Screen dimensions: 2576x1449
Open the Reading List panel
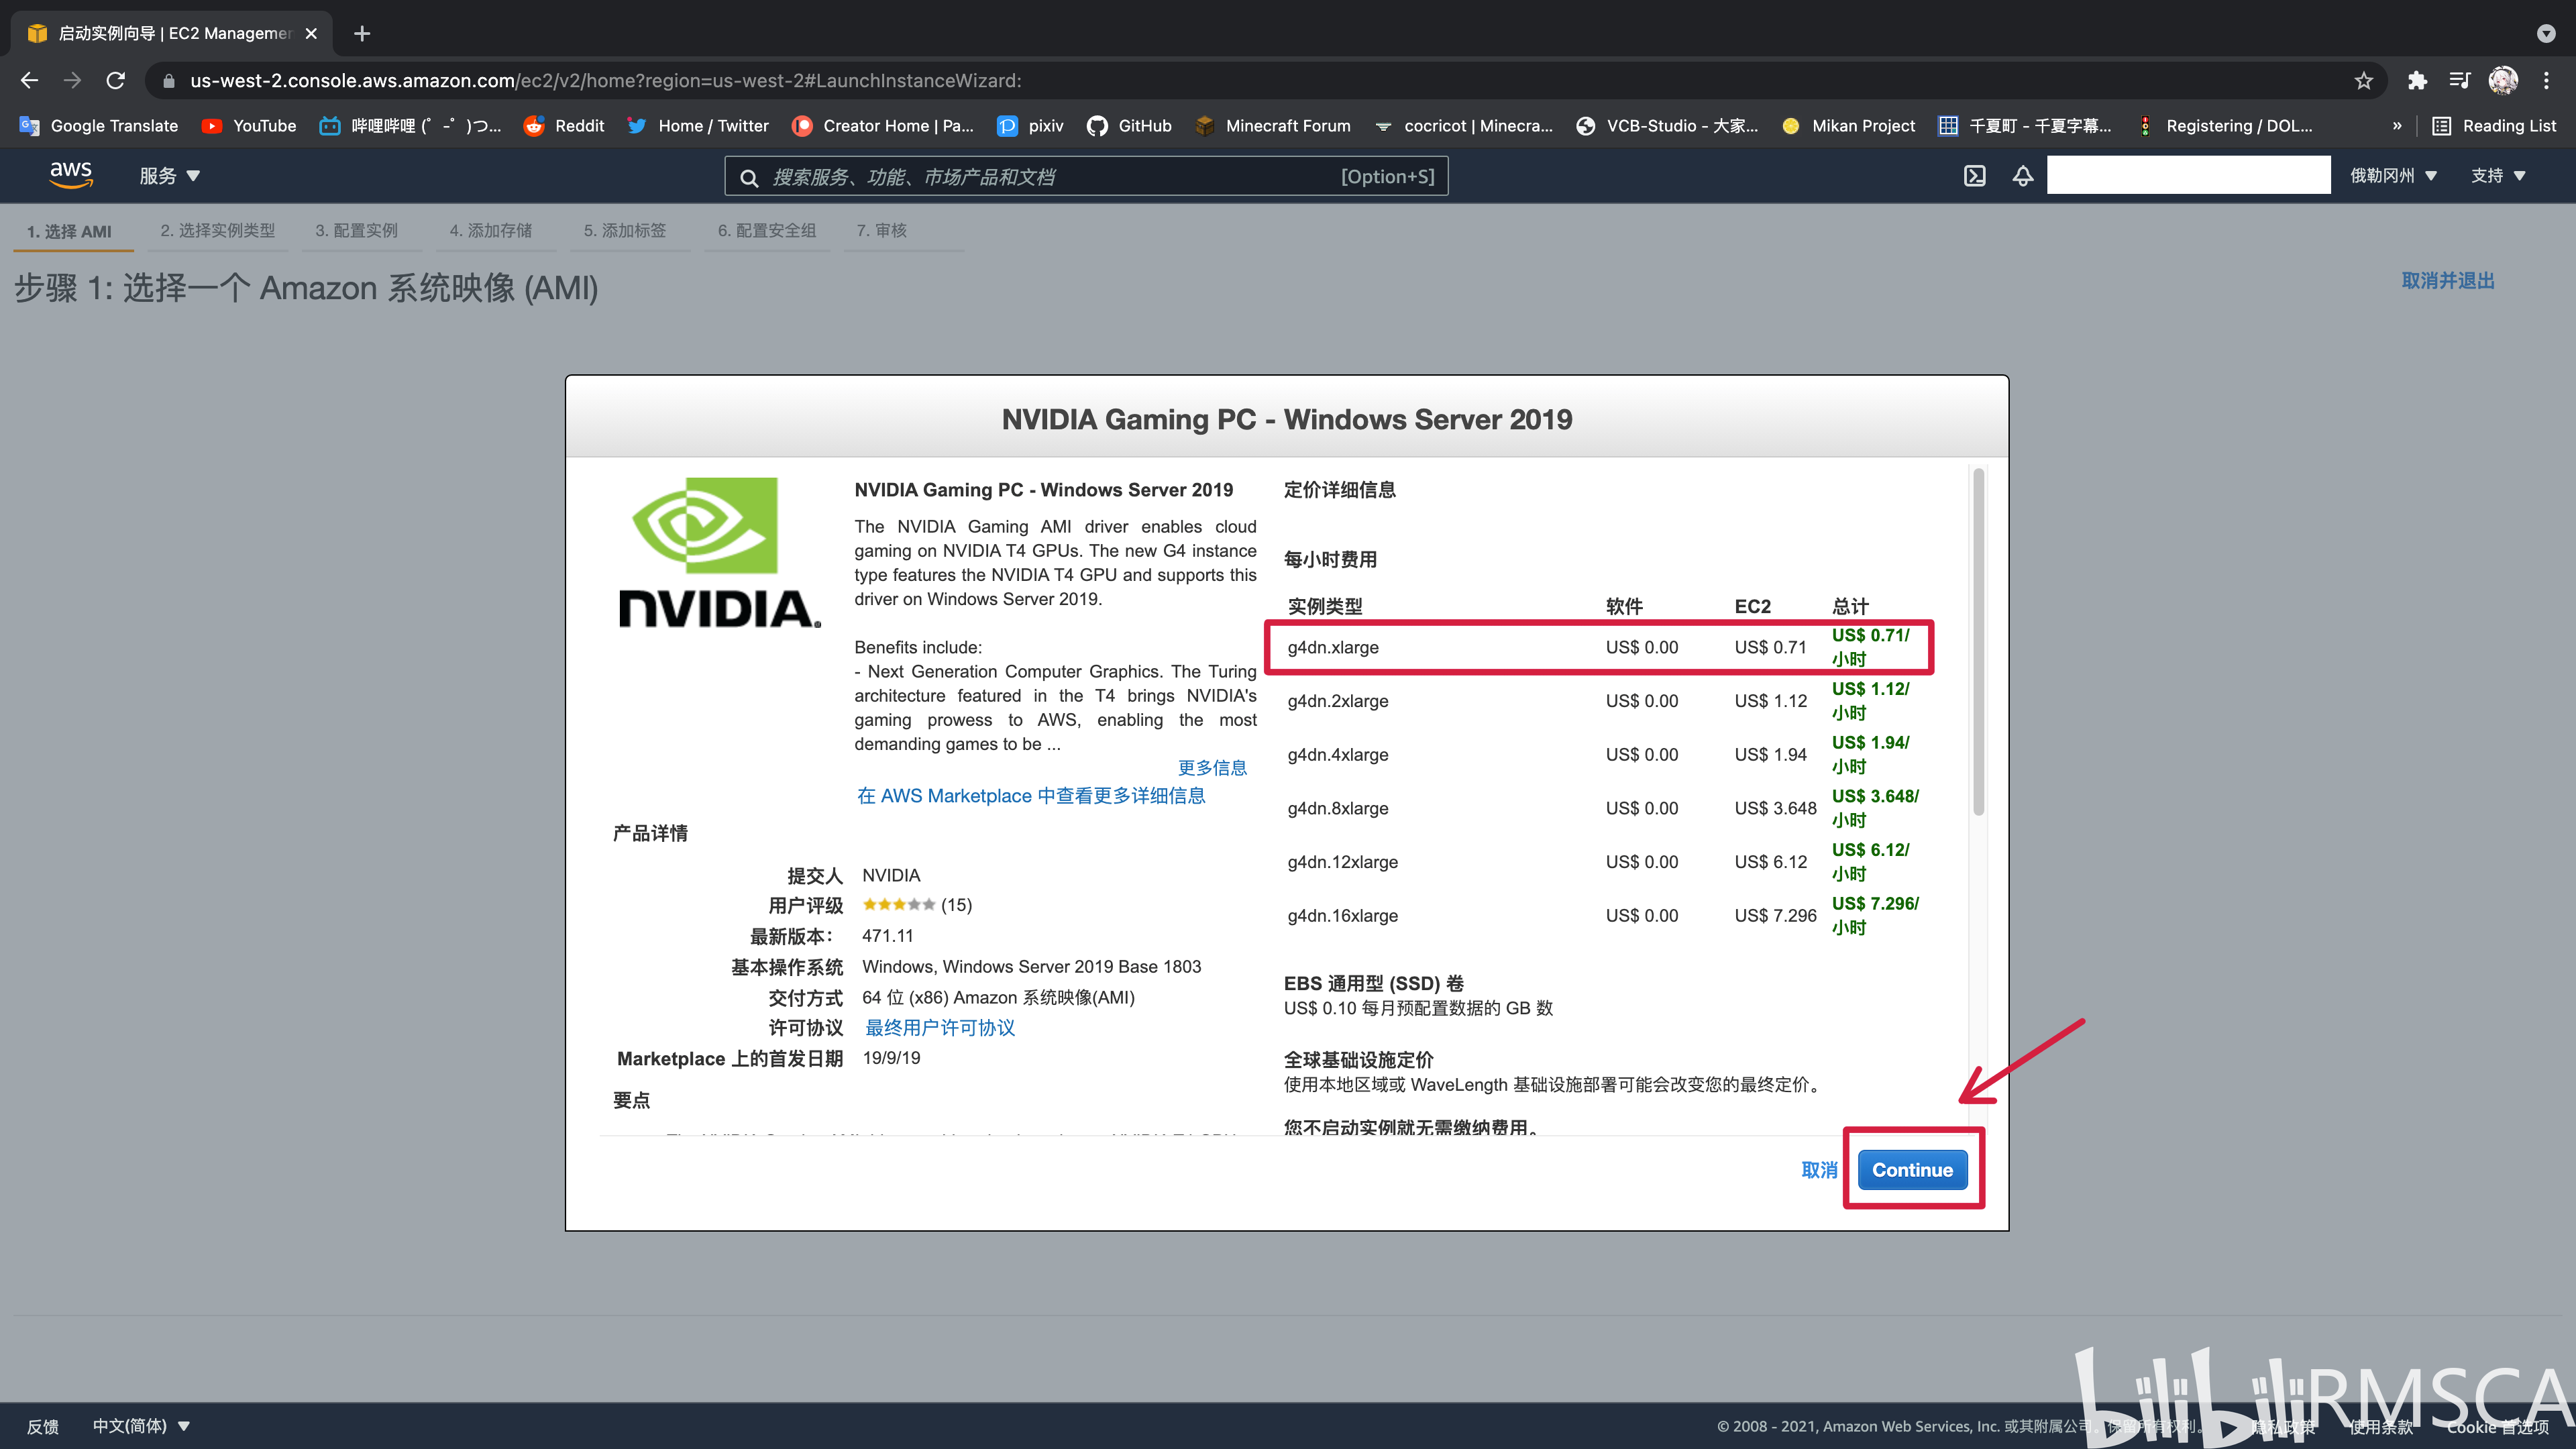tap(2494, 126)
